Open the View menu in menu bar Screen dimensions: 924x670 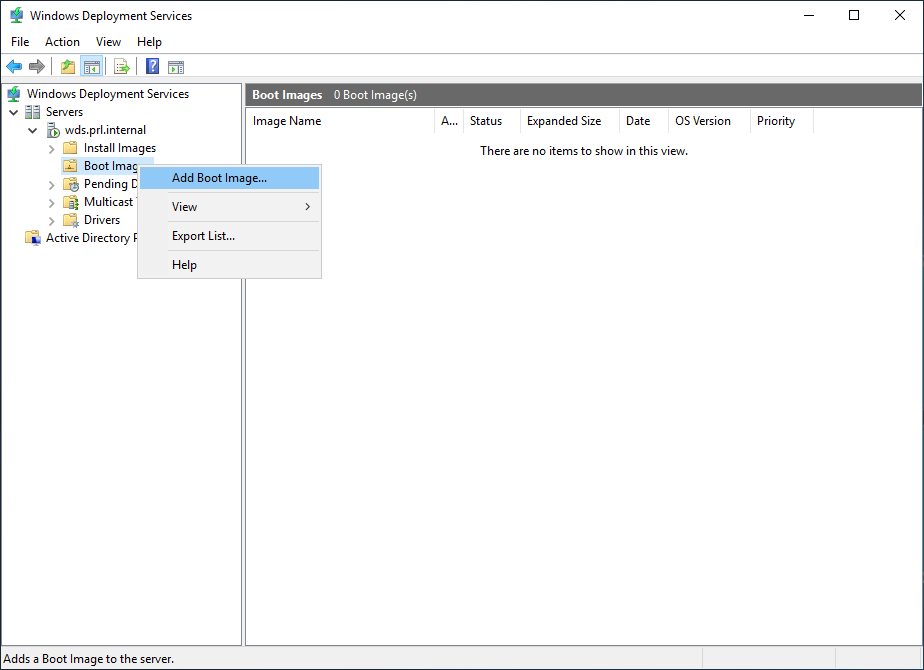108,42
